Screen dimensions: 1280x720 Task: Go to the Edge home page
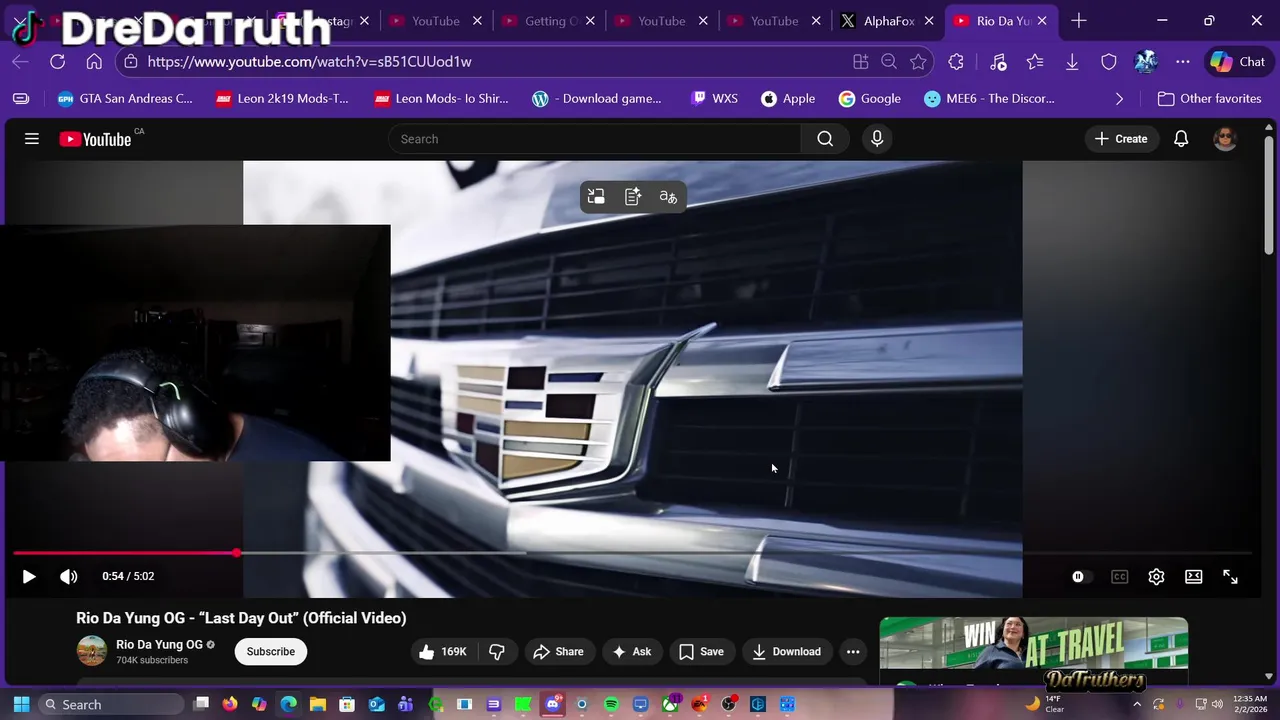[x=94, y=62]
